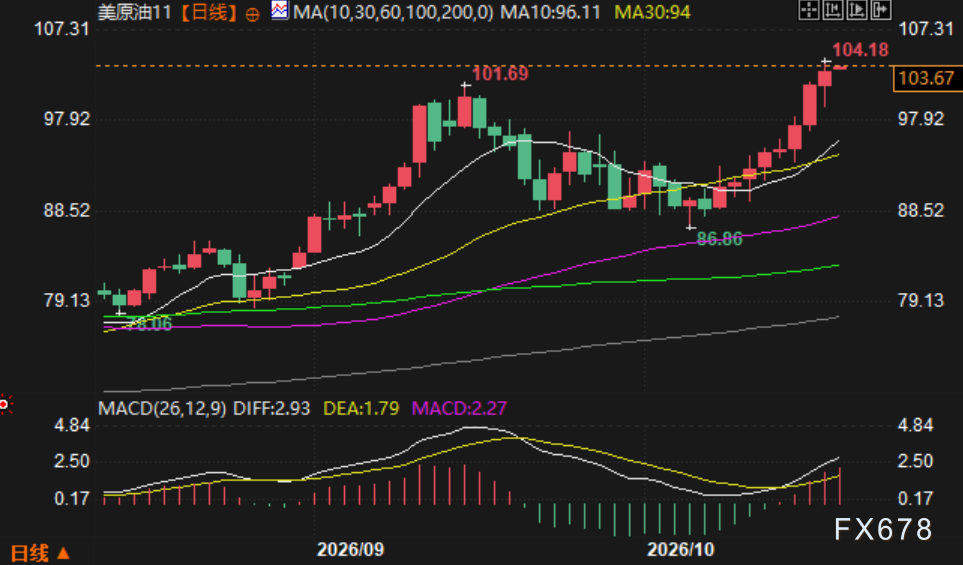Click the 美原油11 symbol name

135,12
